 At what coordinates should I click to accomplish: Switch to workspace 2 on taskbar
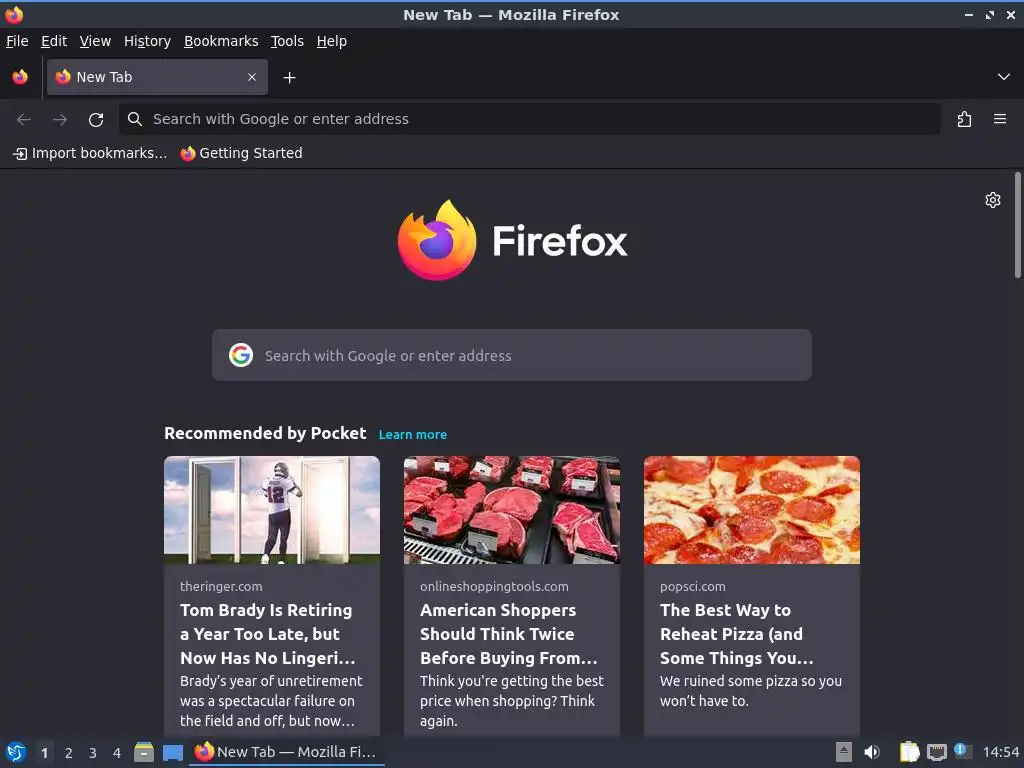pos(69,753)
